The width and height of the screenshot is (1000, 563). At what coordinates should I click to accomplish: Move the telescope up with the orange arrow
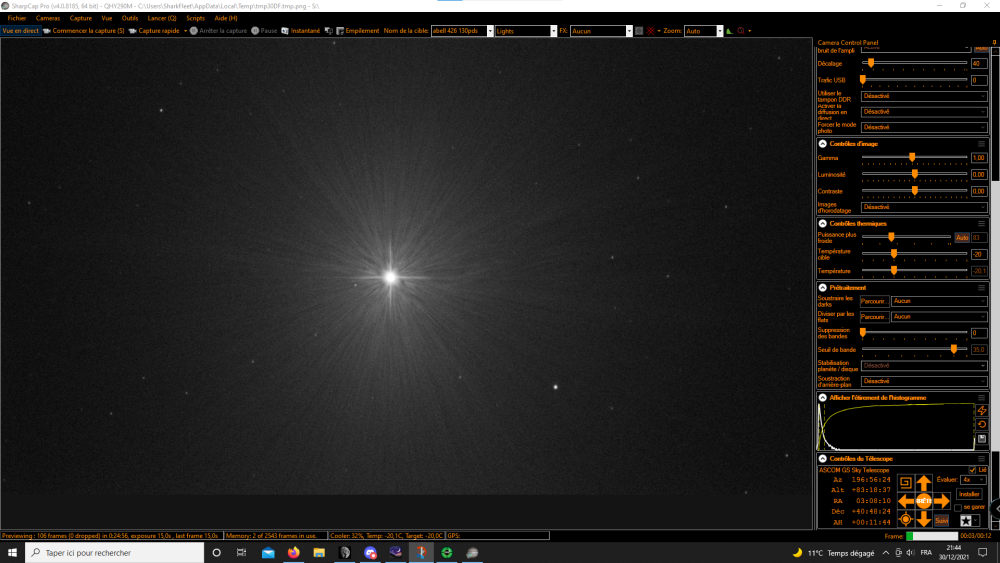(x=923, y=483)
